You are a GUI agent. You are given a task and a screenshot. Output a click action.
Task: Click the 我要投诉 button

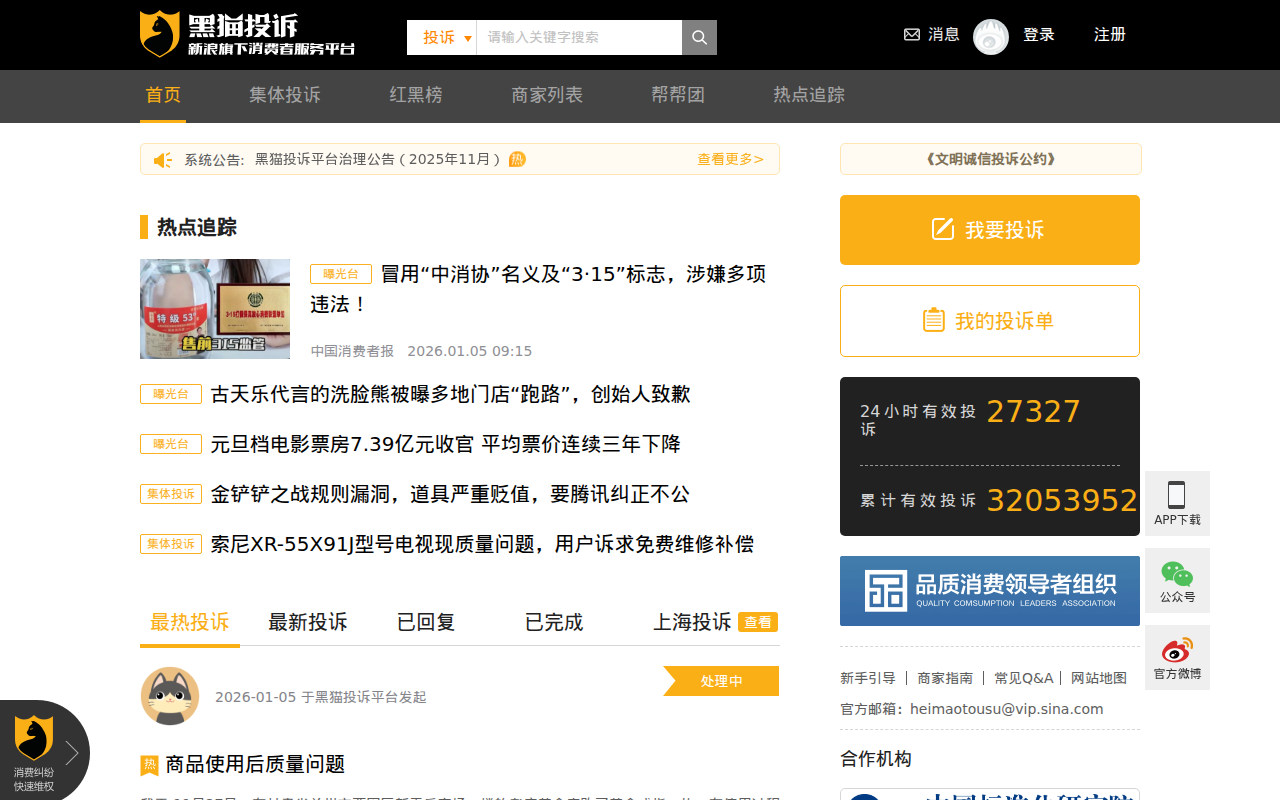[x=989, y=229]
